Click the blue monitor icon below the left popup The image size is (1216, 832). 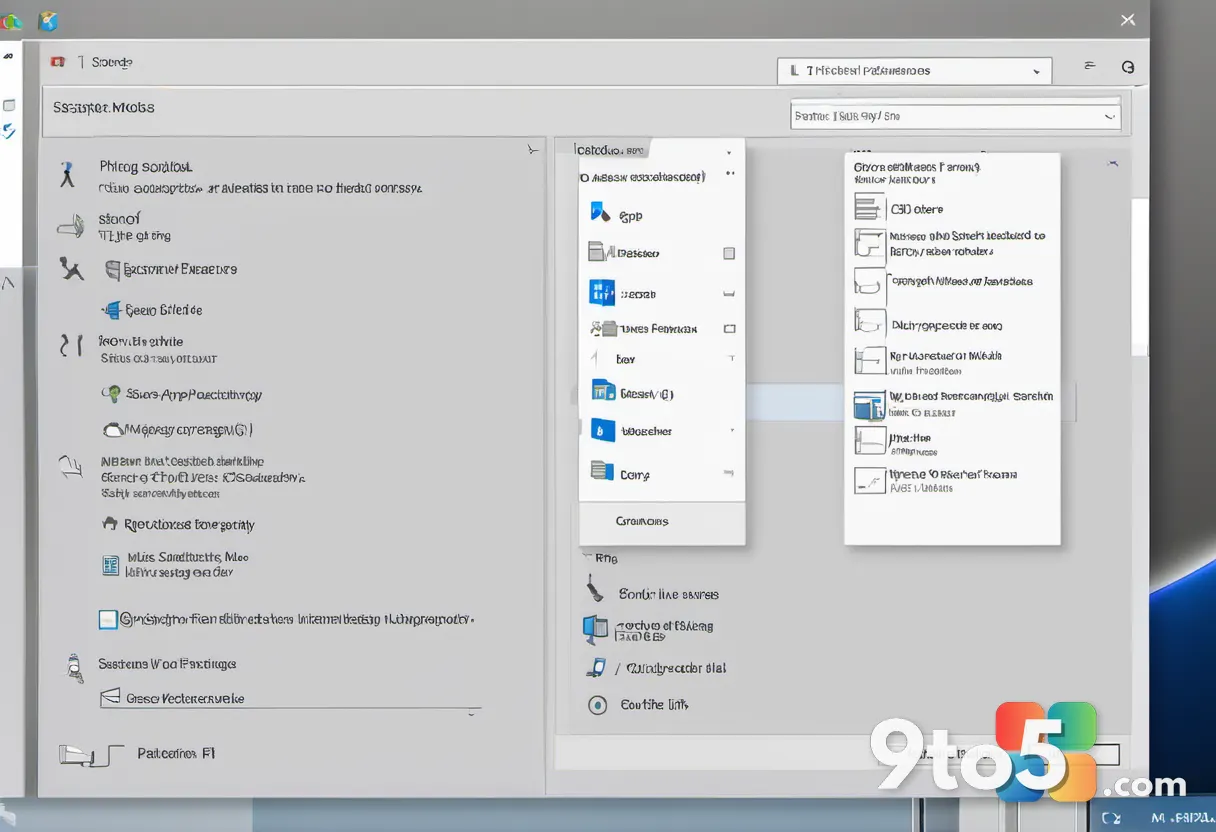coord(595,629)
